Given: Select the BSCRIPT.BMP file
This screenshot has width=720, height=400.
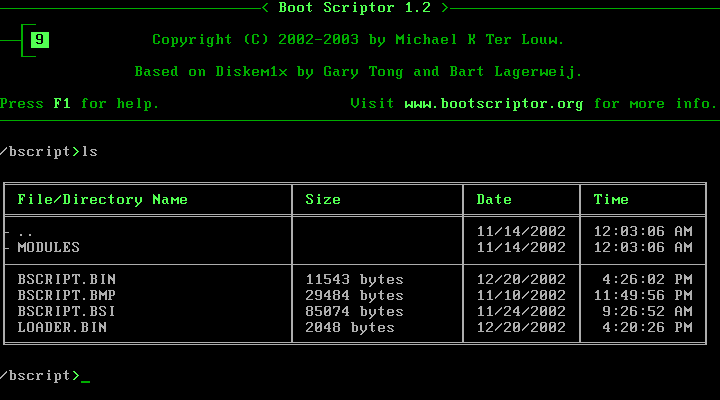Looking at the screenshot, I should [67, 296].
